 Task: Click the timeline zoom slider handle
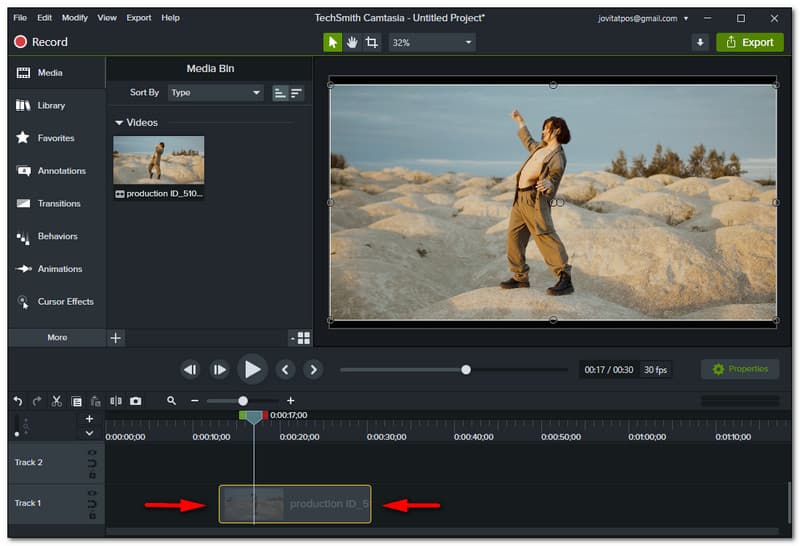coord(242,401)
